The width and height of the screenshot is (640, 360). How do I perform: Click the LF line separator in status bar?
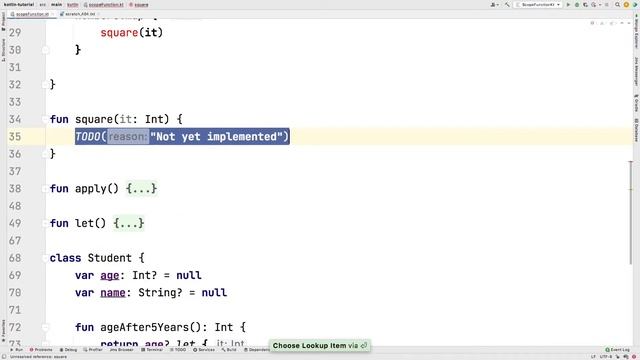(593, 357)
